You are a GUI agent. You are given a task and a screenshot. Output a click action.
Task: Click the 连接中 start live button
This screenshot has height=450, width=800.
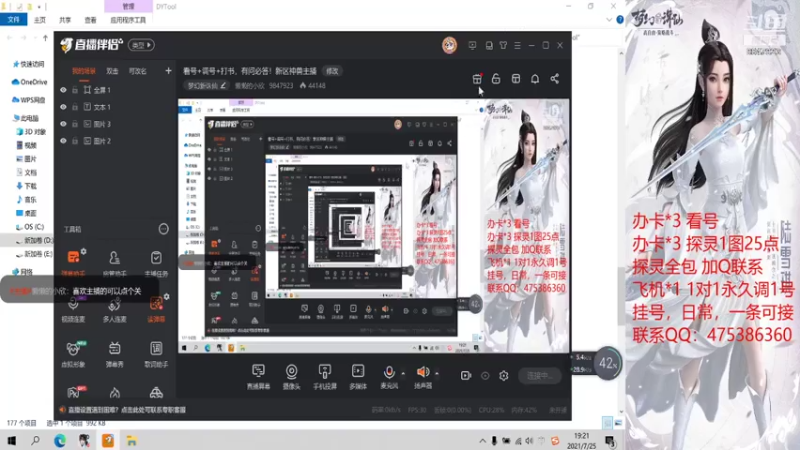coord(540,376)
